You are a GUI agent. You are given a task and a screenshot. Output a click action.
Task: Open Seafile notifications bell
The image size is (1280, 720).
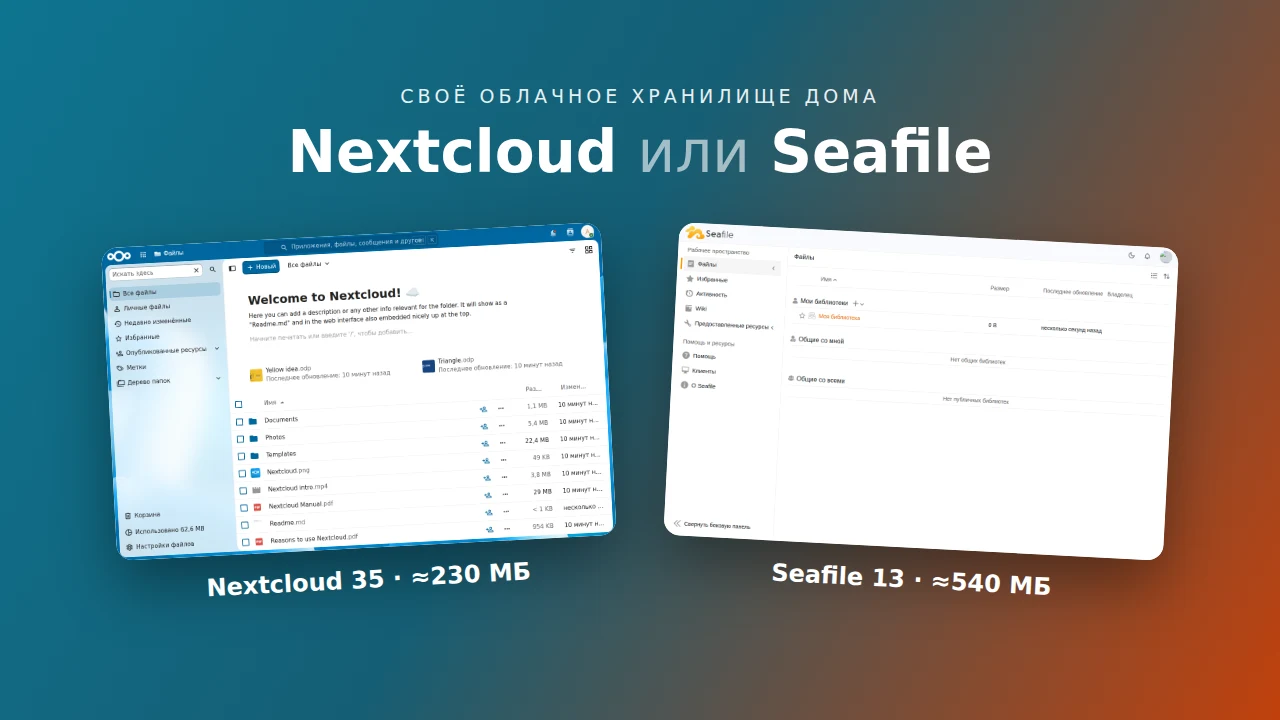click(x=1147, y=256)
